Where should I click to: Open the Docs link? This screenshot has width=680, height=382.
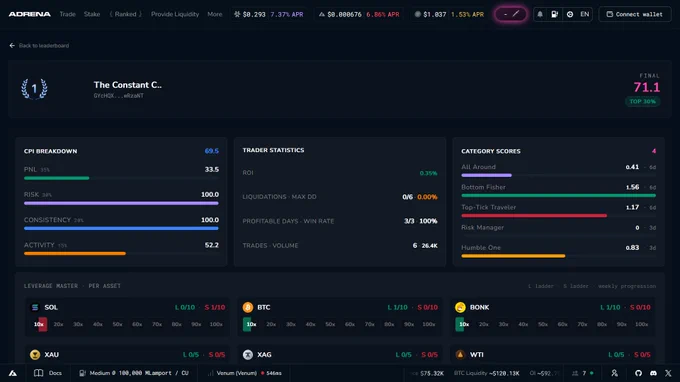tap(55, 373)
